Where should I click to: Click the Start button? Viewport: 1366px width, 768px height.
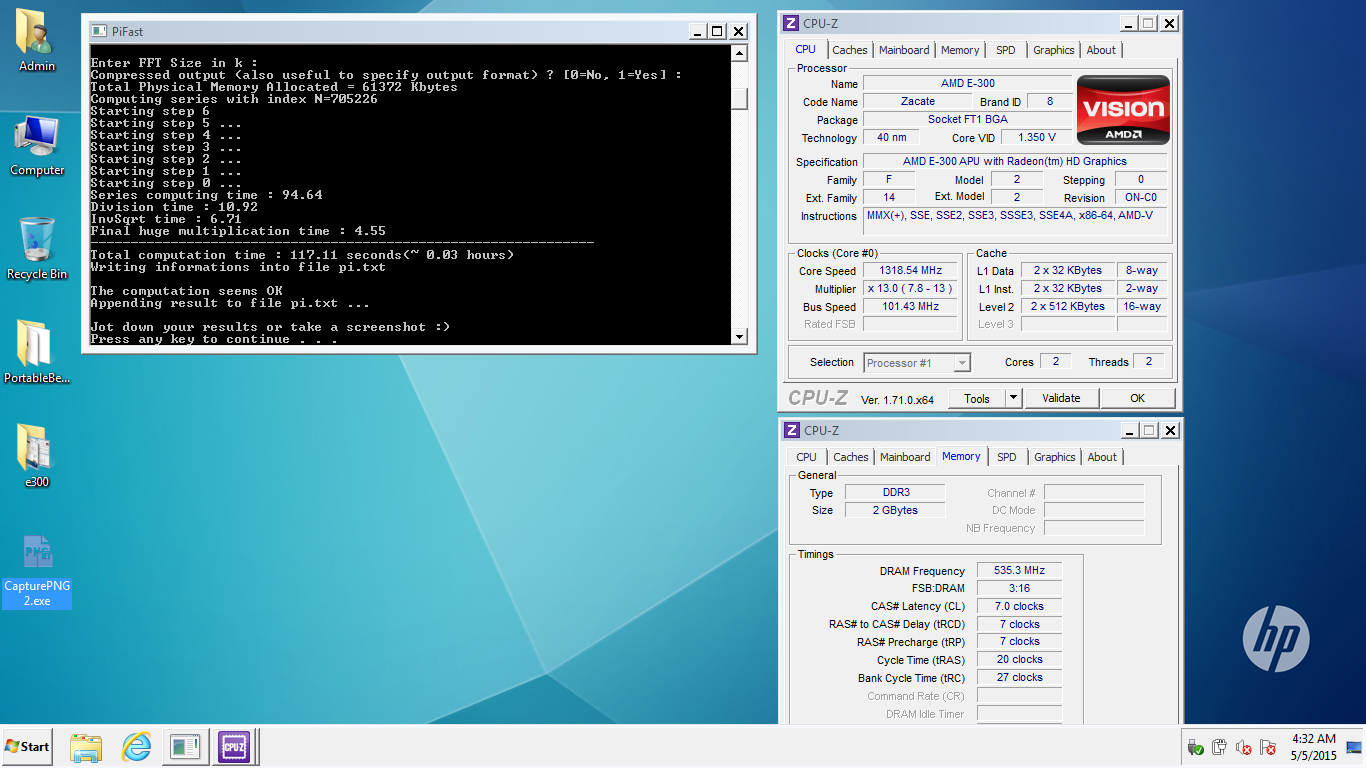coord(27,746)
